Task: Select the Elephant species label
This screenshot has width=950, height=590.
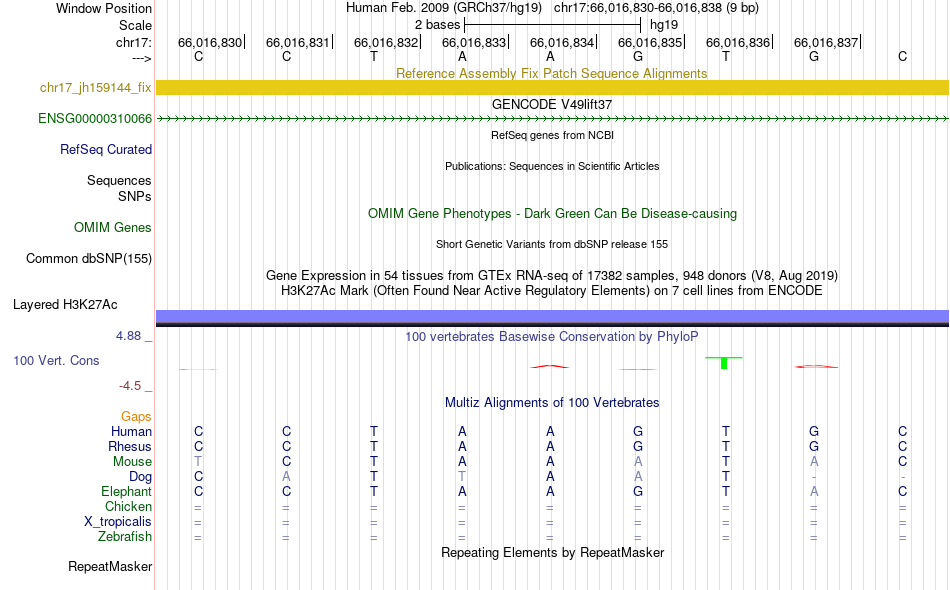Action: pyautogui.click(x=126, y=492)
